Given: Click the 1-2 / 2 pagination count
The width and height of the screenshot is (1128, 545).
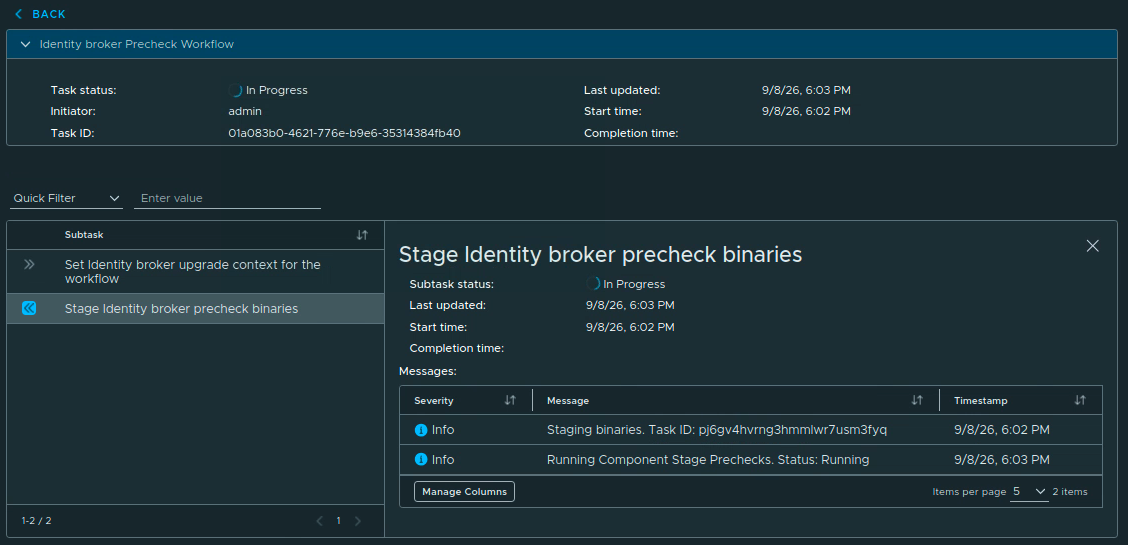Looking at the screenshot, I should click(x=36, y=521).
